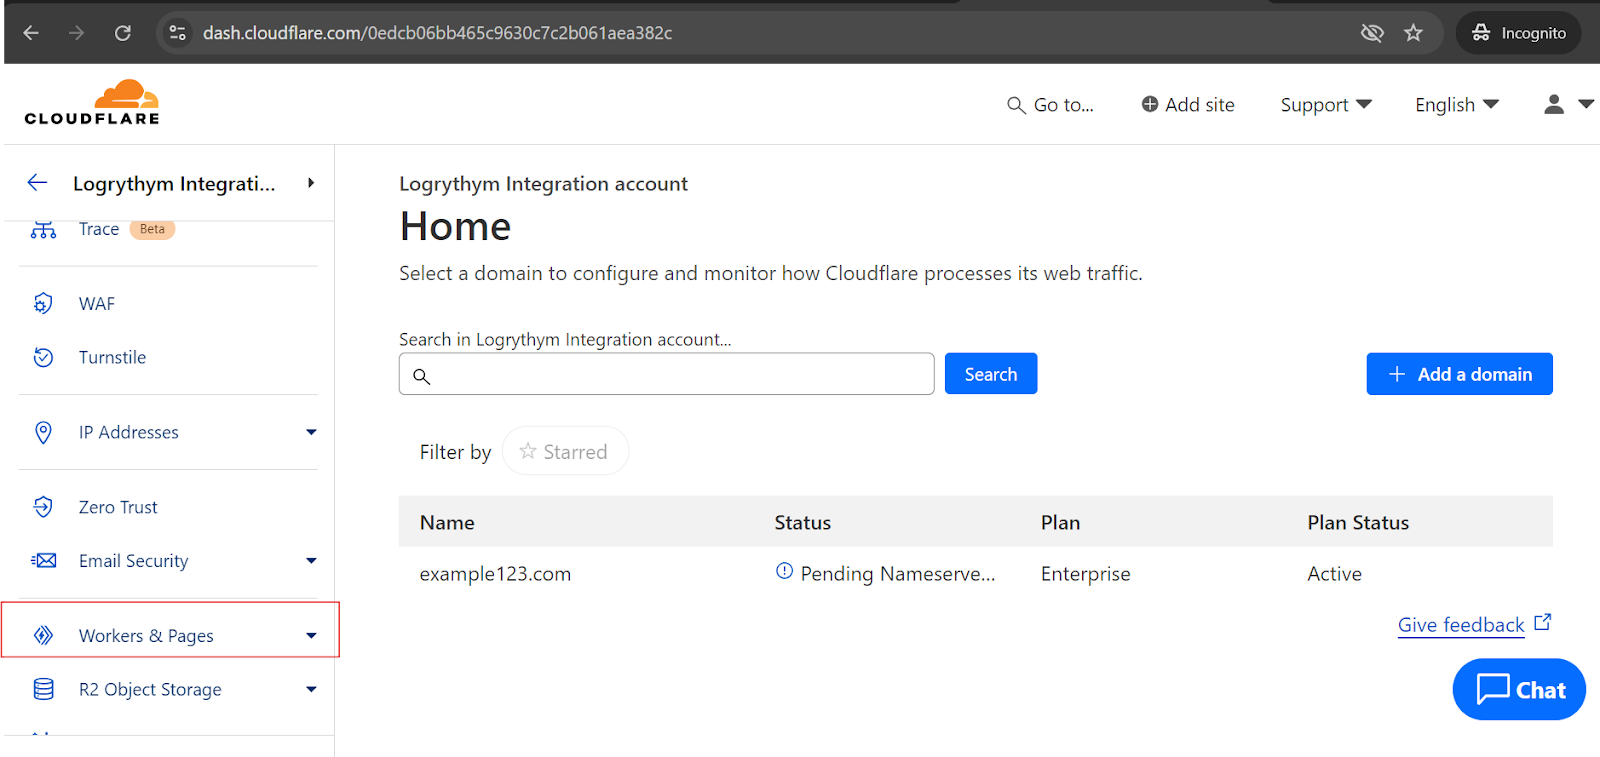Click the Cloudflare logo
This screenshot has height=757, width=1600.
click(92, 103)
